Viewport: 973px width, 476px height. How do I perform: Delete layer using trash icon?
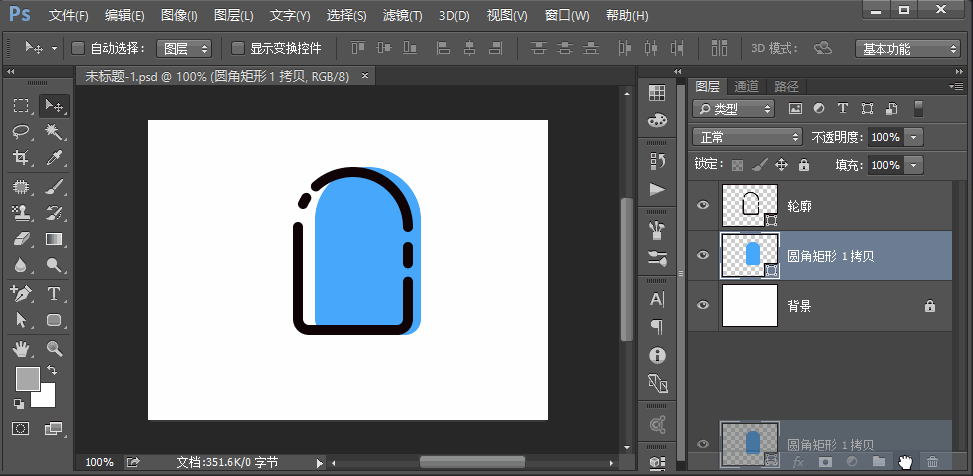932,461
